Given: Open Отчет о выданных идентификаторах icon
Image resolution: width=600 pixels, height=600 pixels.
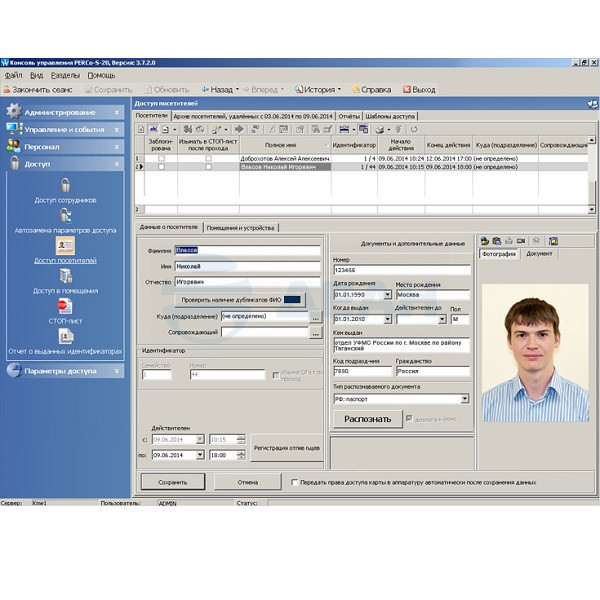Looking at the screenshot, I should click(x=65, y=336).
